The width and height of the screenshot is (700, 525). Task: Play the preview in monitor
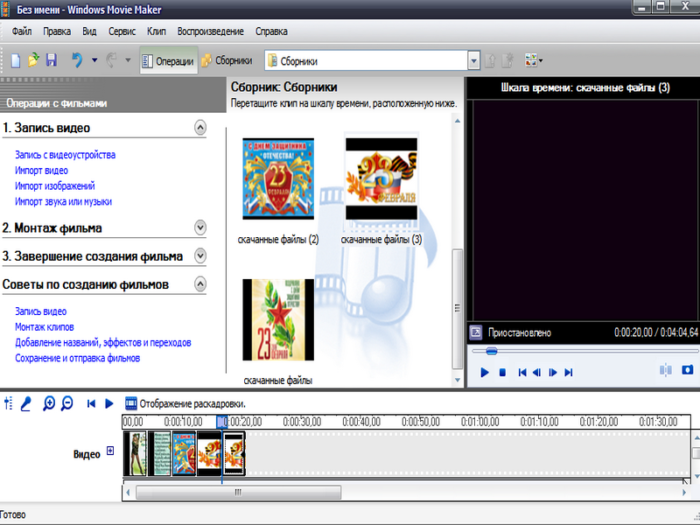[x=485, y=372]
